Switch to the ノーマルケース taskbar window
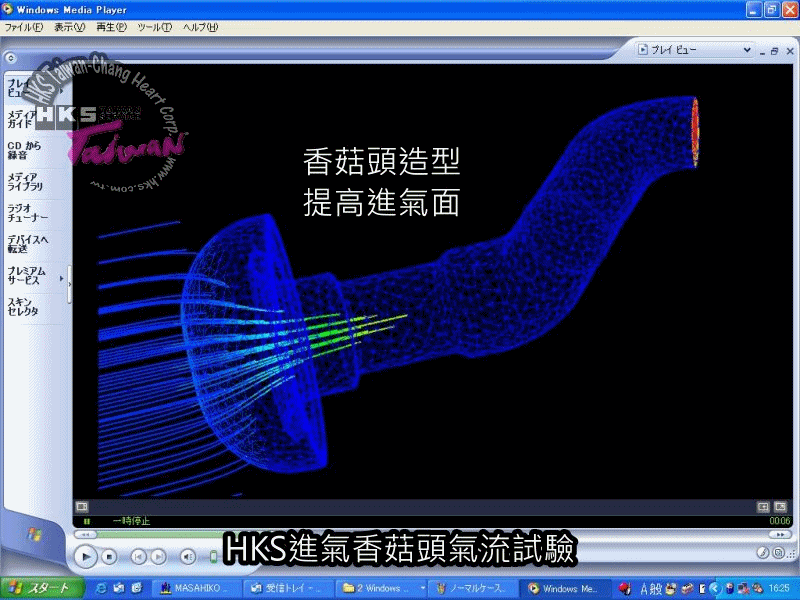This screenshot has height=600, width=800. [x=472, y=589]
